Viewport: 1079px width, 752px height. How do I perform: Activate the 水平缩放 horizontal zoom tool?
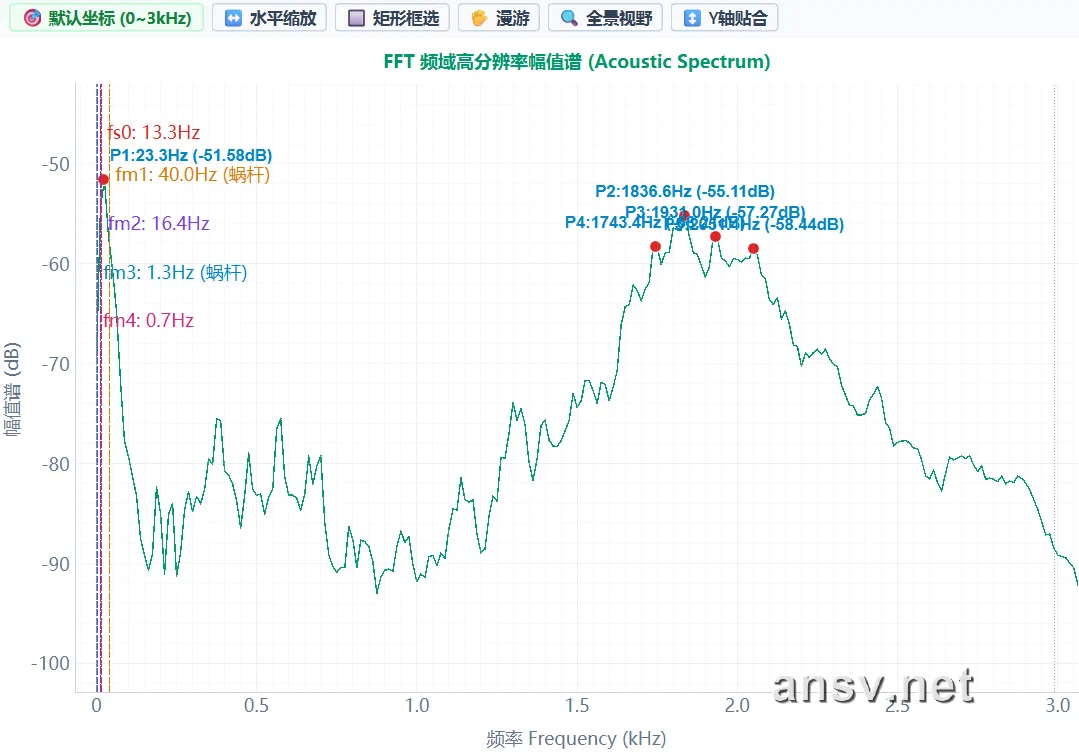click(x=270, y=18)
